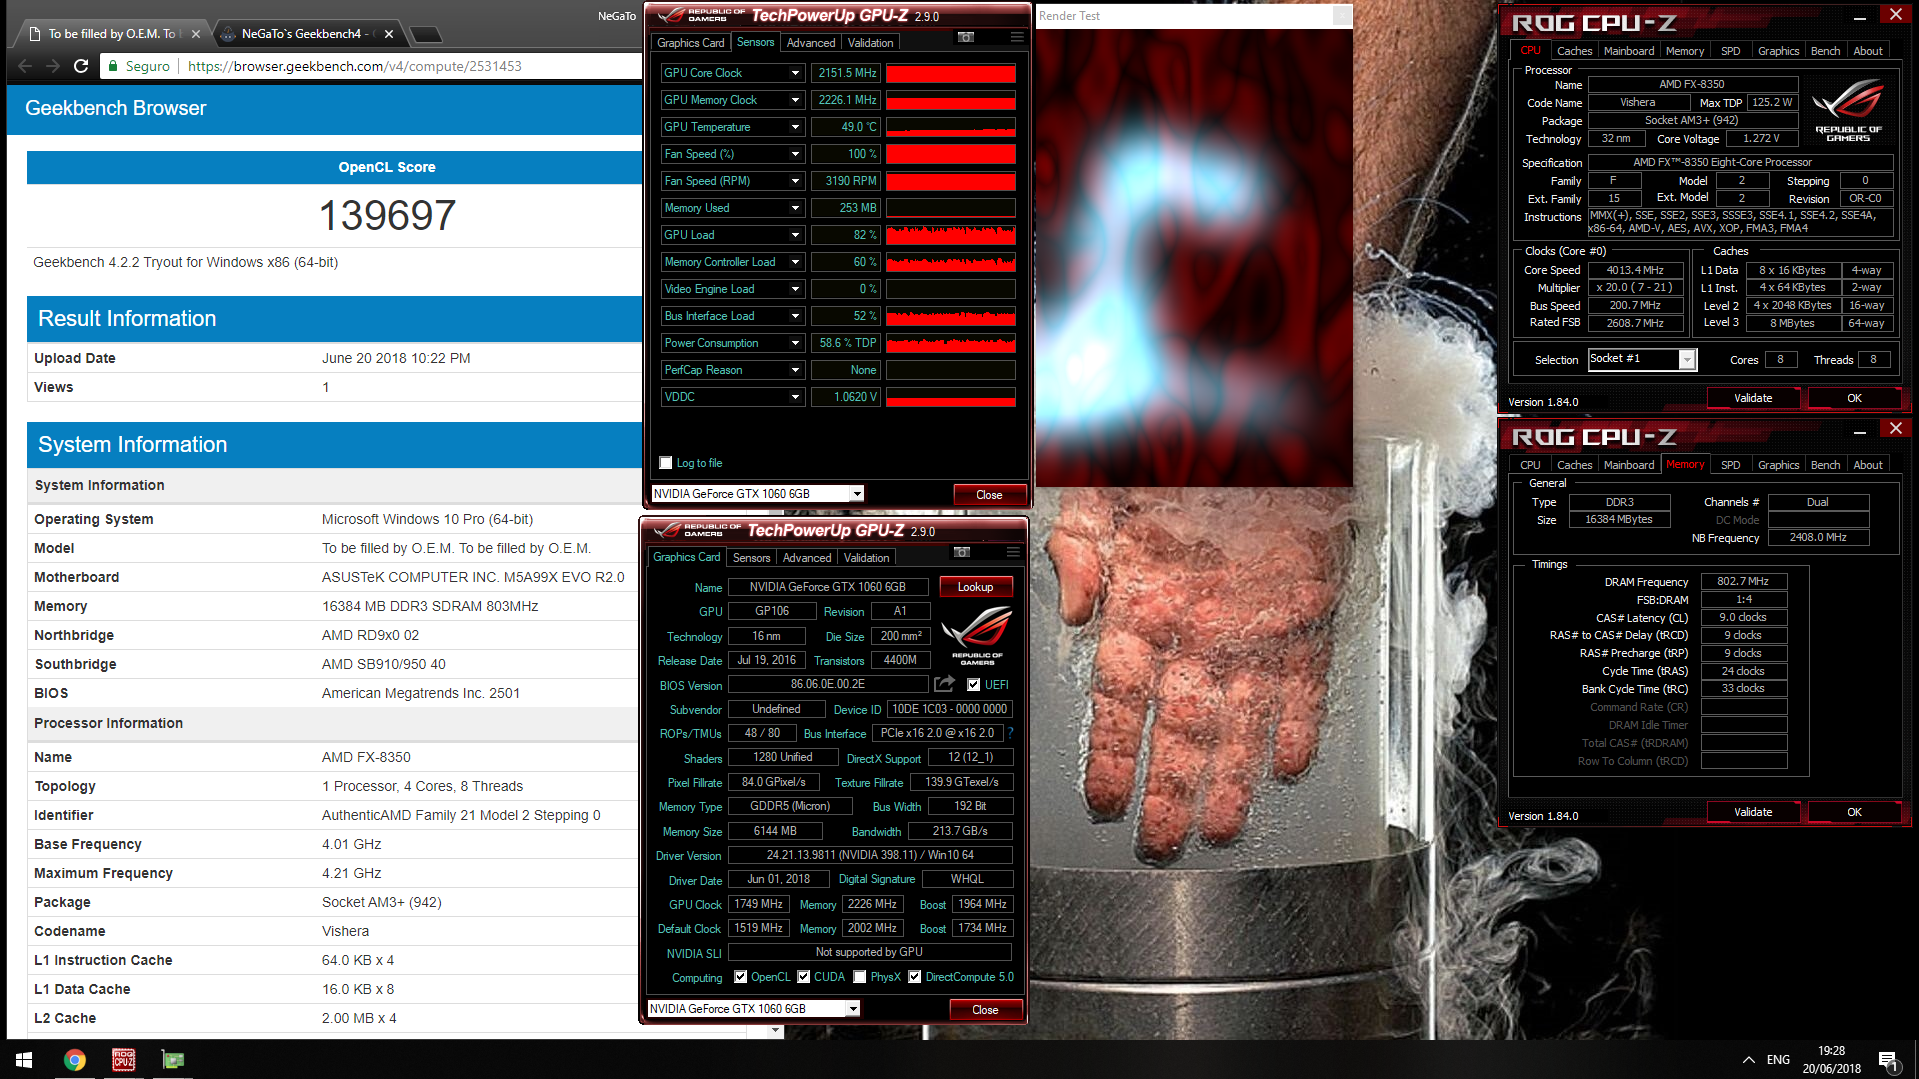Viewport: 1919px width, 1079px height.
Task: Open the GPU Core Clock sensor dropdown
Action: (x=795, y=73)
